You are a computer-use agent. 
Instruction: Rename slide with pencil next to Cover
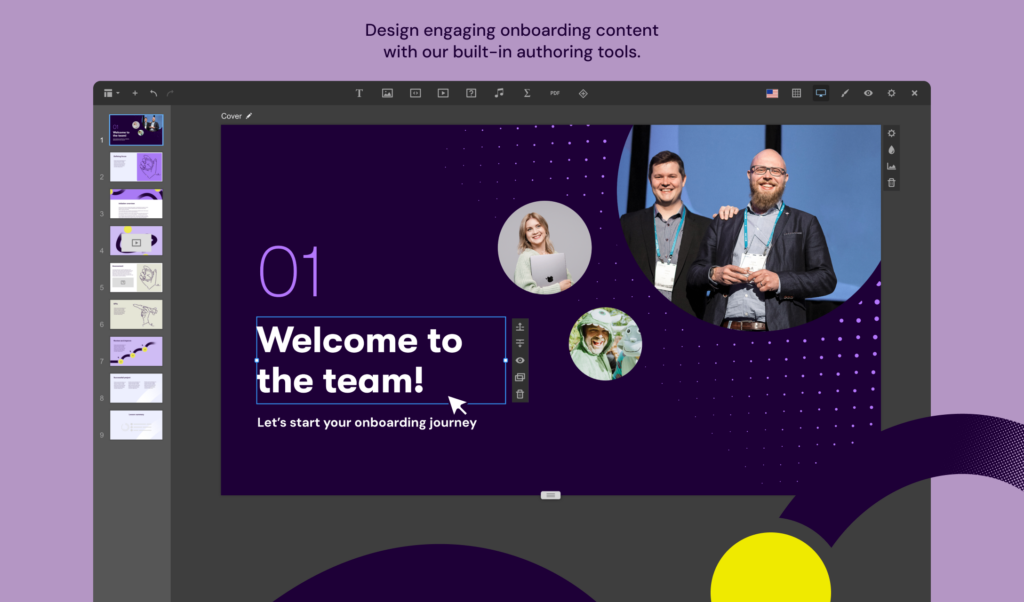coord(249,116)
